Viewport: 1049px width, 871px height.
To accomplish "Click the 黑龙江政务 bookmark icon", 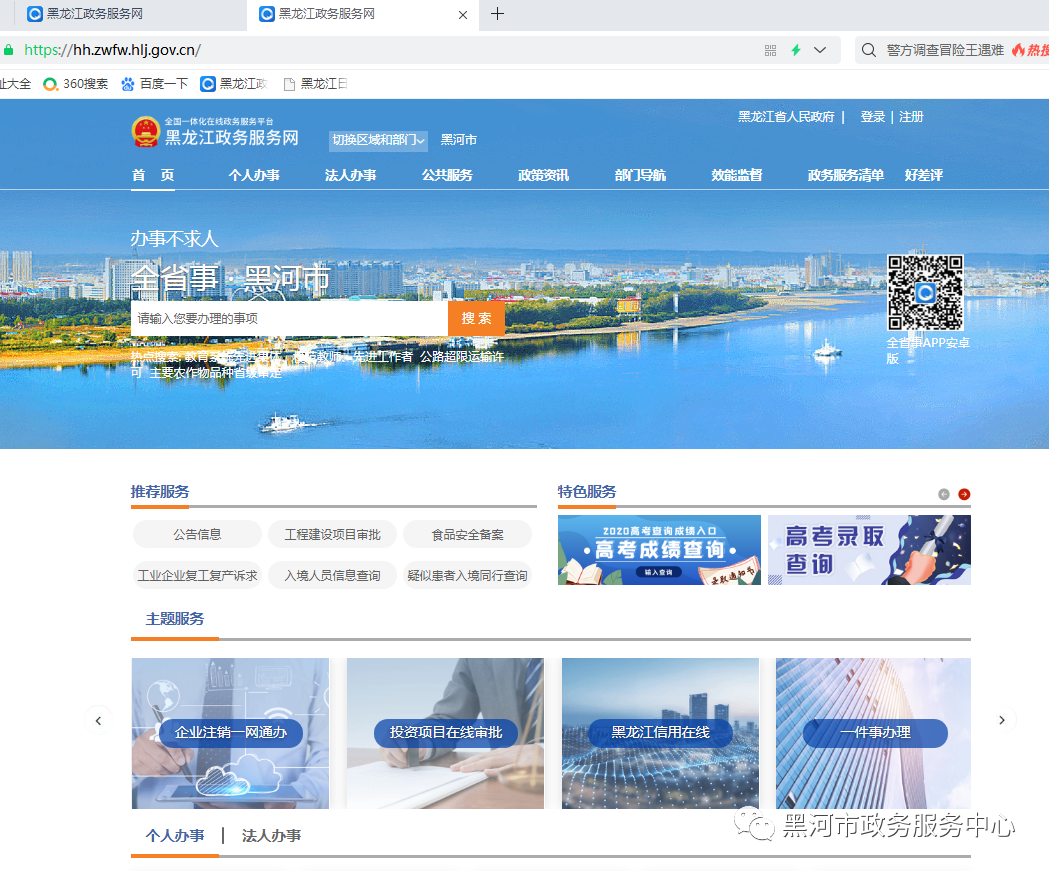I will (208, 84).
